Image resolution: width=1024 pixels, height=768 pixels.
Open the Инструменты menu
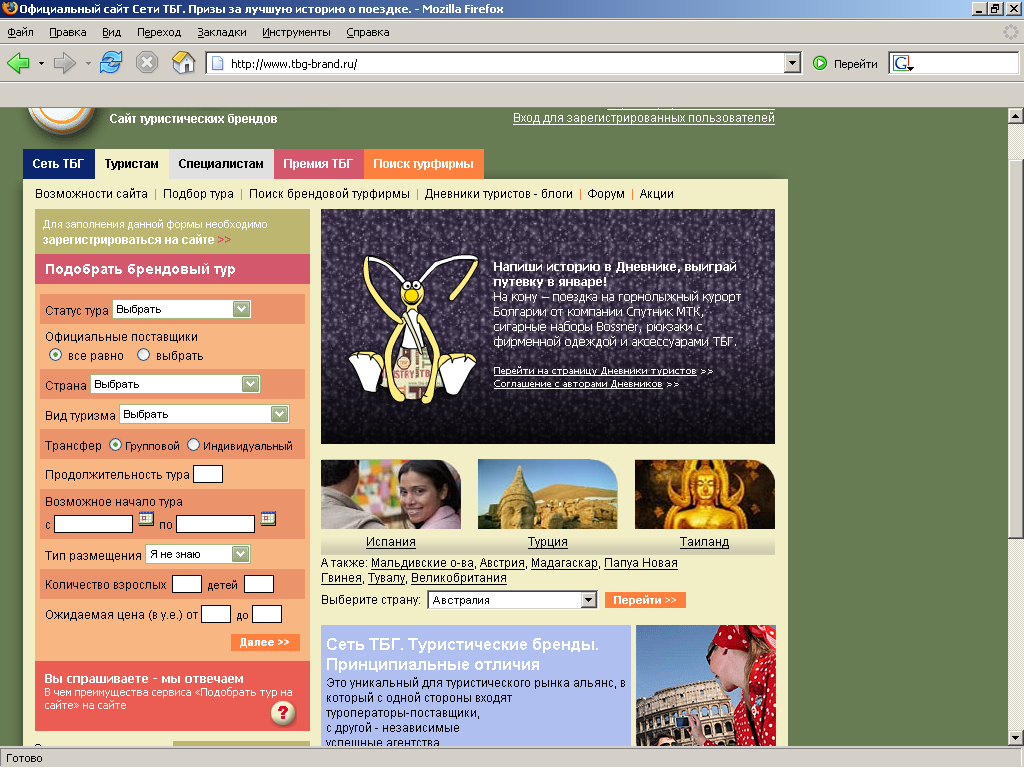point(296,32)
